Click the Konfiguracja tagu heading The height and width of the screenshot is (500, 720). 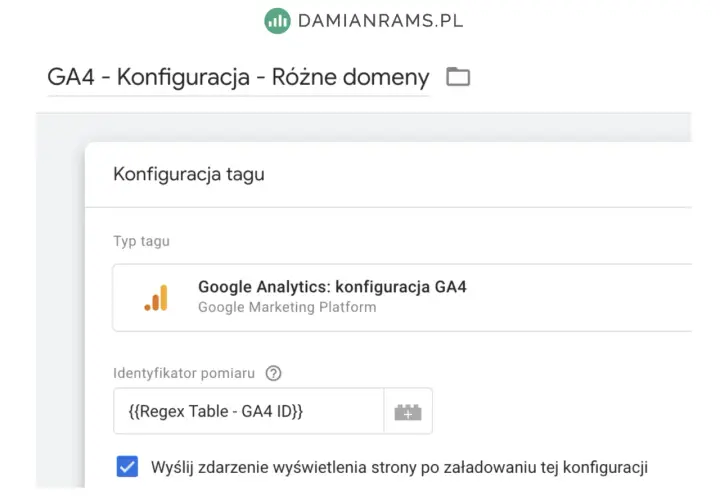coord(189,174)
